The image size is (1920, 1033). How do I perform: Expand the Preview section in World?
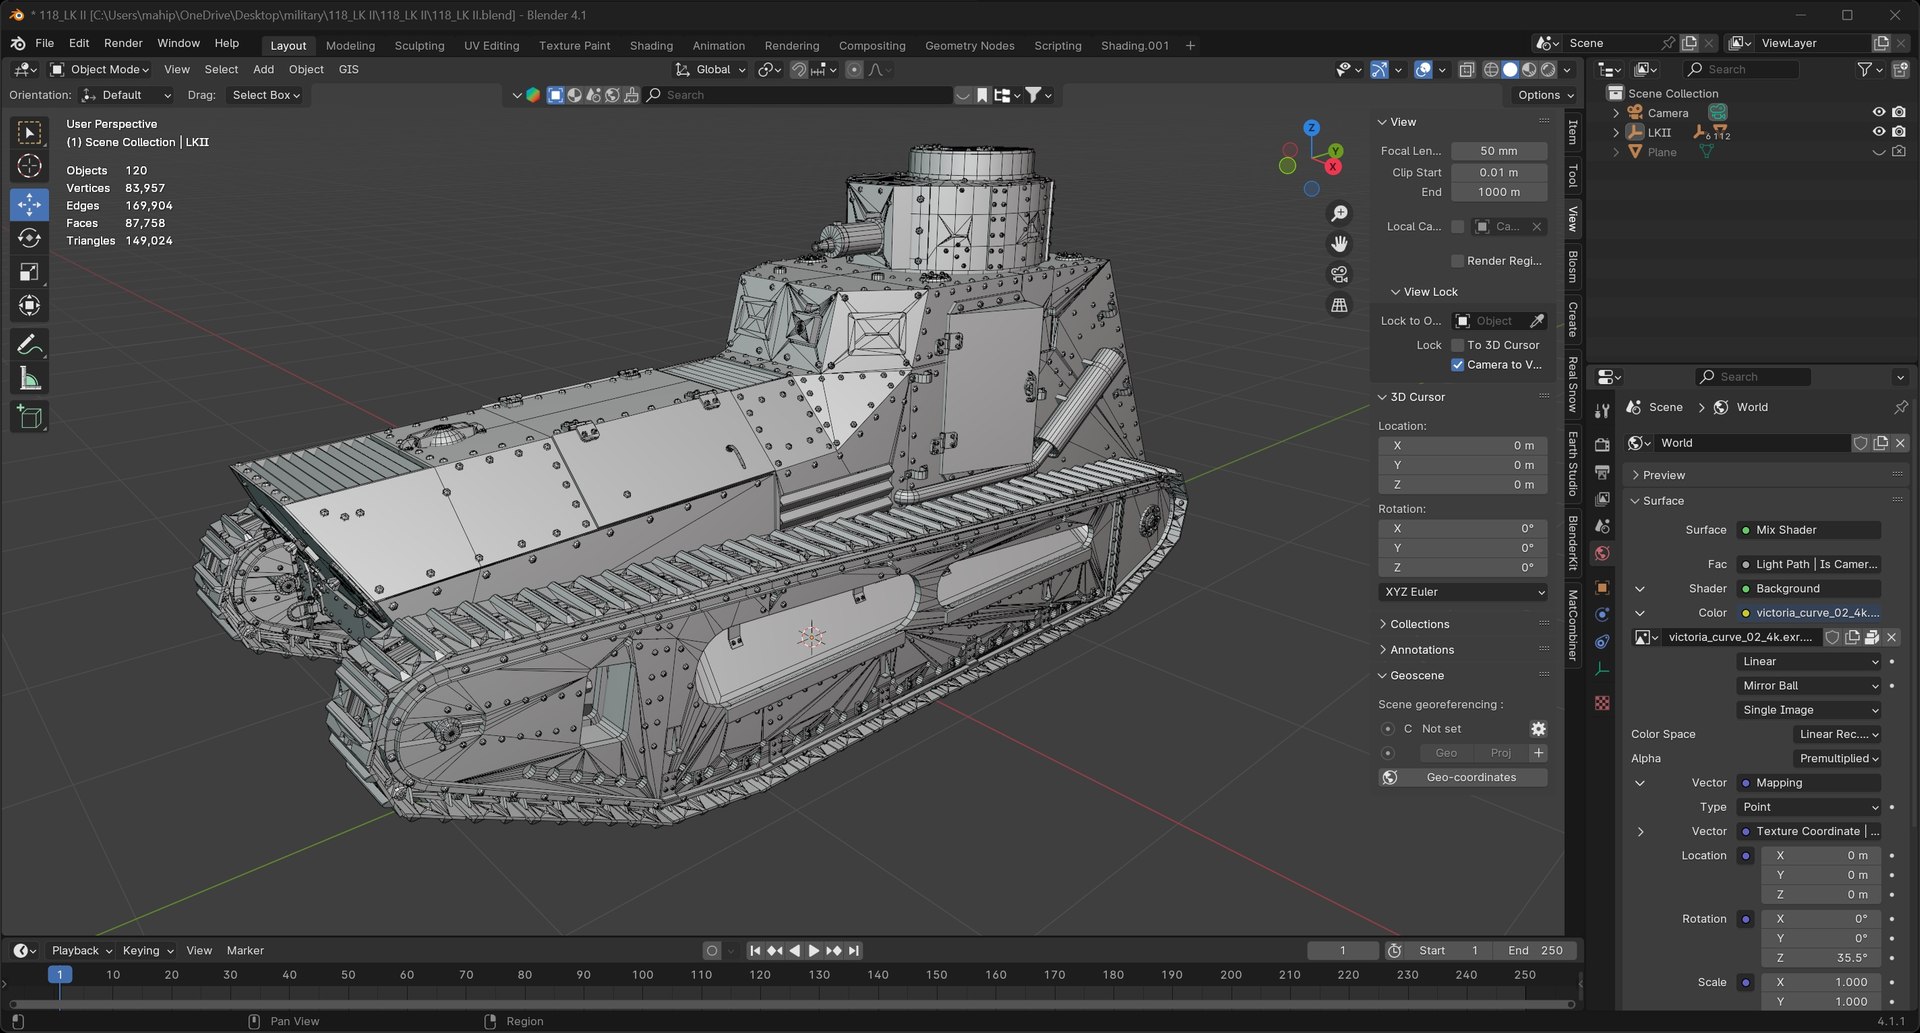(x=1663, y=475)
